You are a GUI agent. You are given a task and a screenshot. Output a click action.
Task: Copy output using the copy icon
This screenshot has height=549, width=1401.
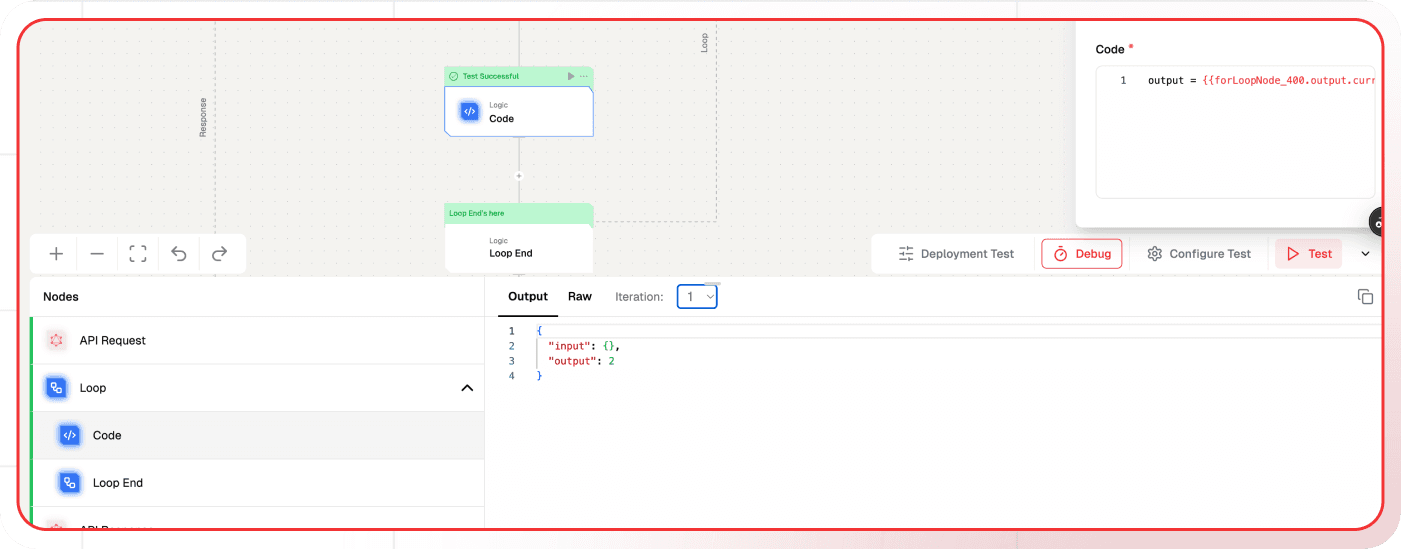1365,297
